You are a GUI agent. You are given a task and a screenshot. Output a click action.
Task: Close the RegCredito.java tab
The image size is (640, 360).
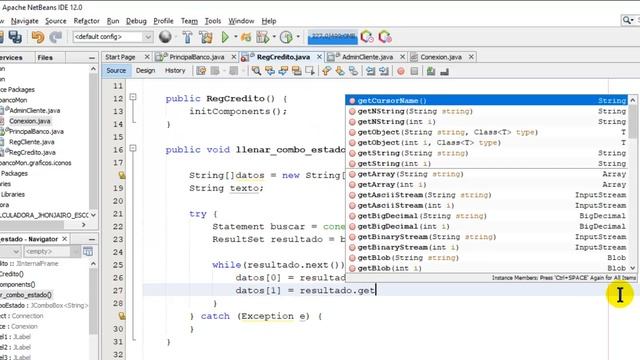coord(319,57)
